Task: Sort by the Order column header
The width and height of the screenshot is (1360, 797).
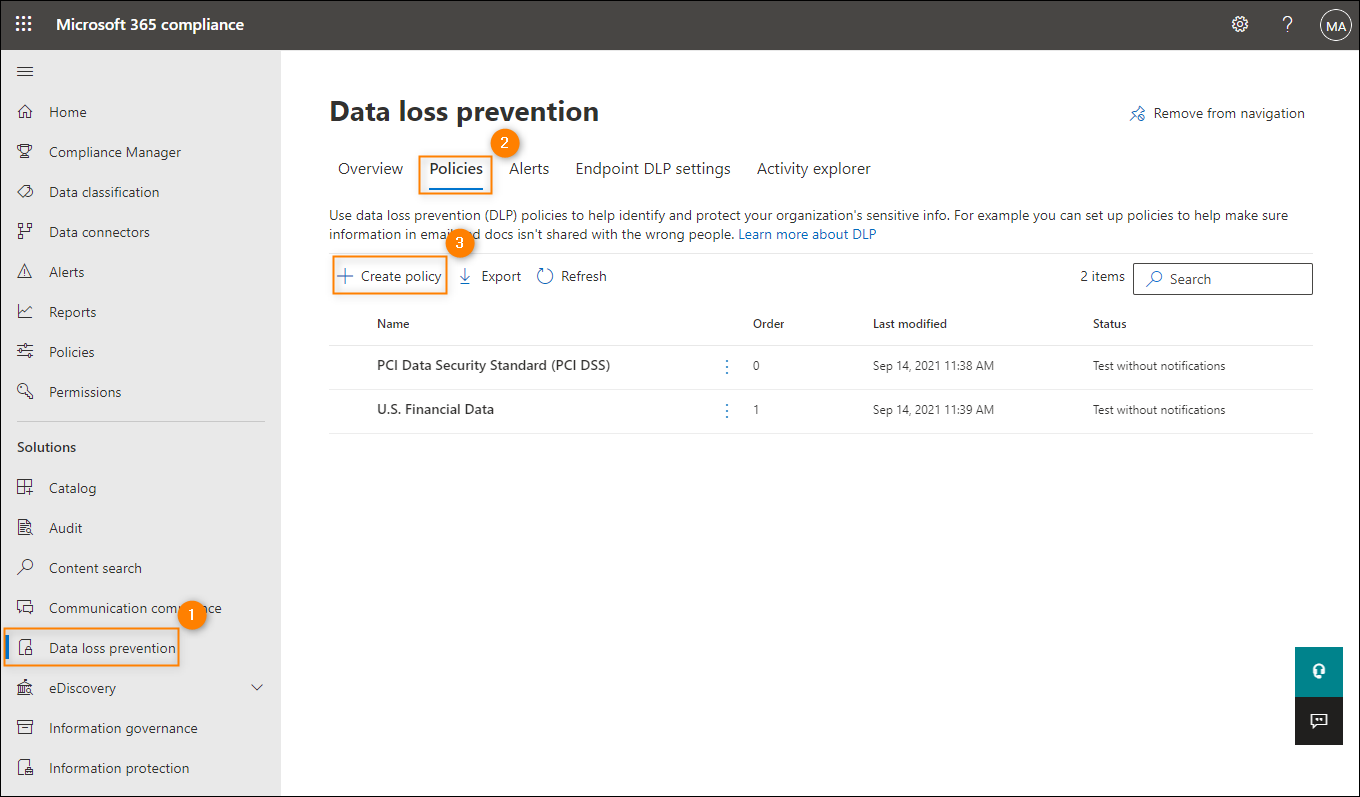Action: click(768, 324)
